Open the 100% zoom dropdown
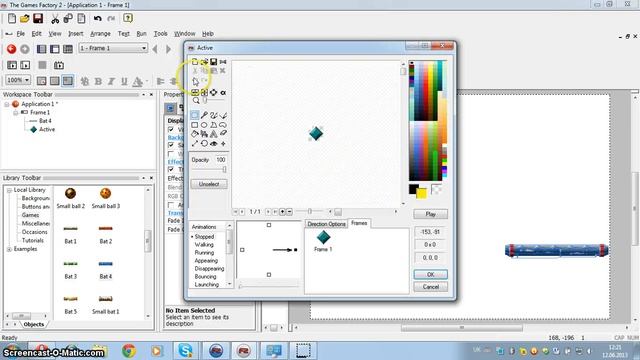Image resolution: width=640 pixels, height=360 pixels. [18, 80]
